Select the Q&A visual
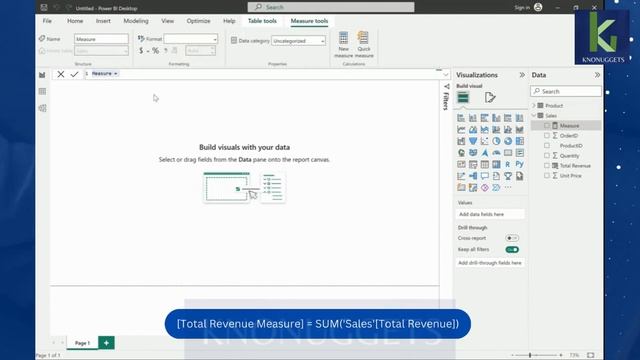The width and height of the screenshot is (640, 360). click(x=484, y=176)
